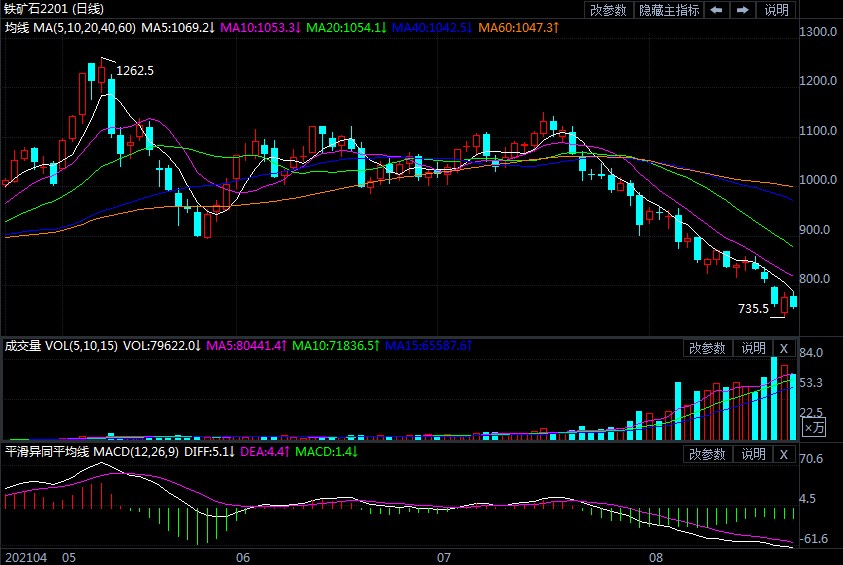Open 改参数 for the main MA chart
Viewport: 843px width, 565px height.
point(608,10)
